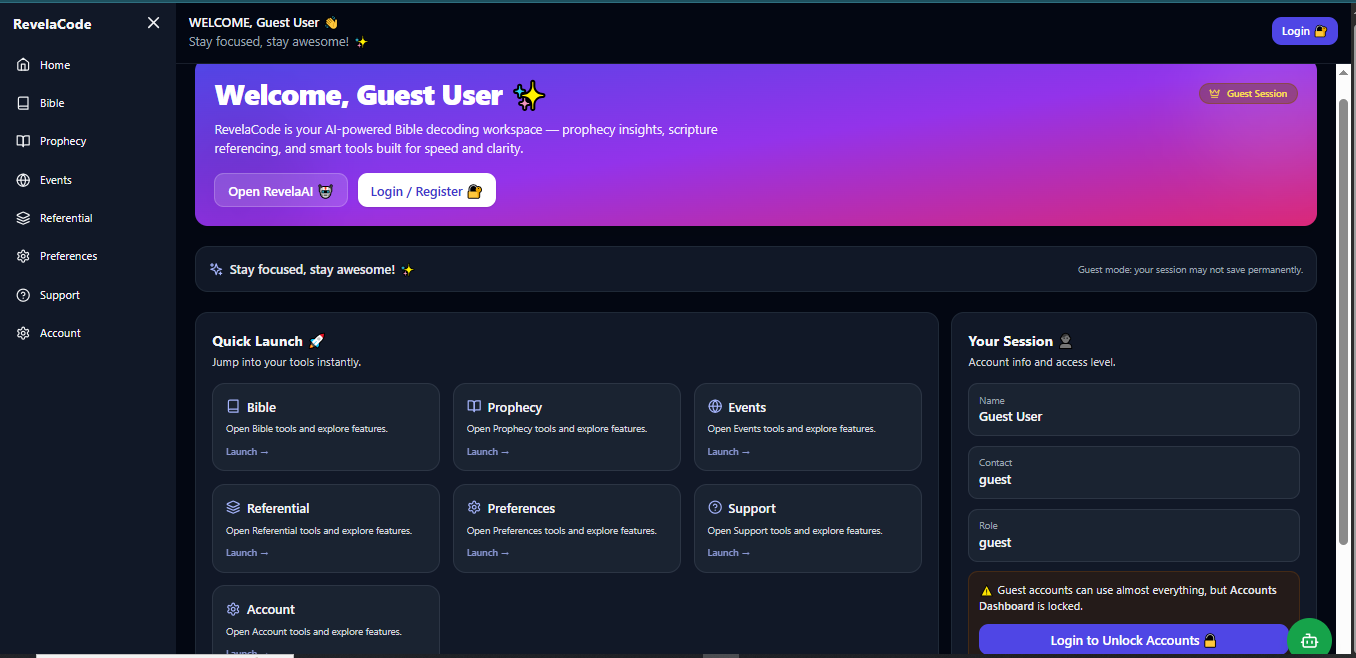Launch the Bible tools card

(247, 451)
